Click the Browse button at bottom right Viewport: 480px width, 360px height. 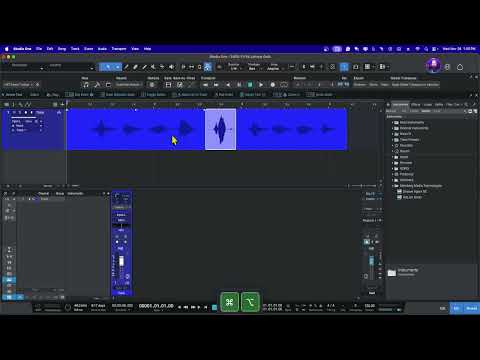click(x=472, y=308)
